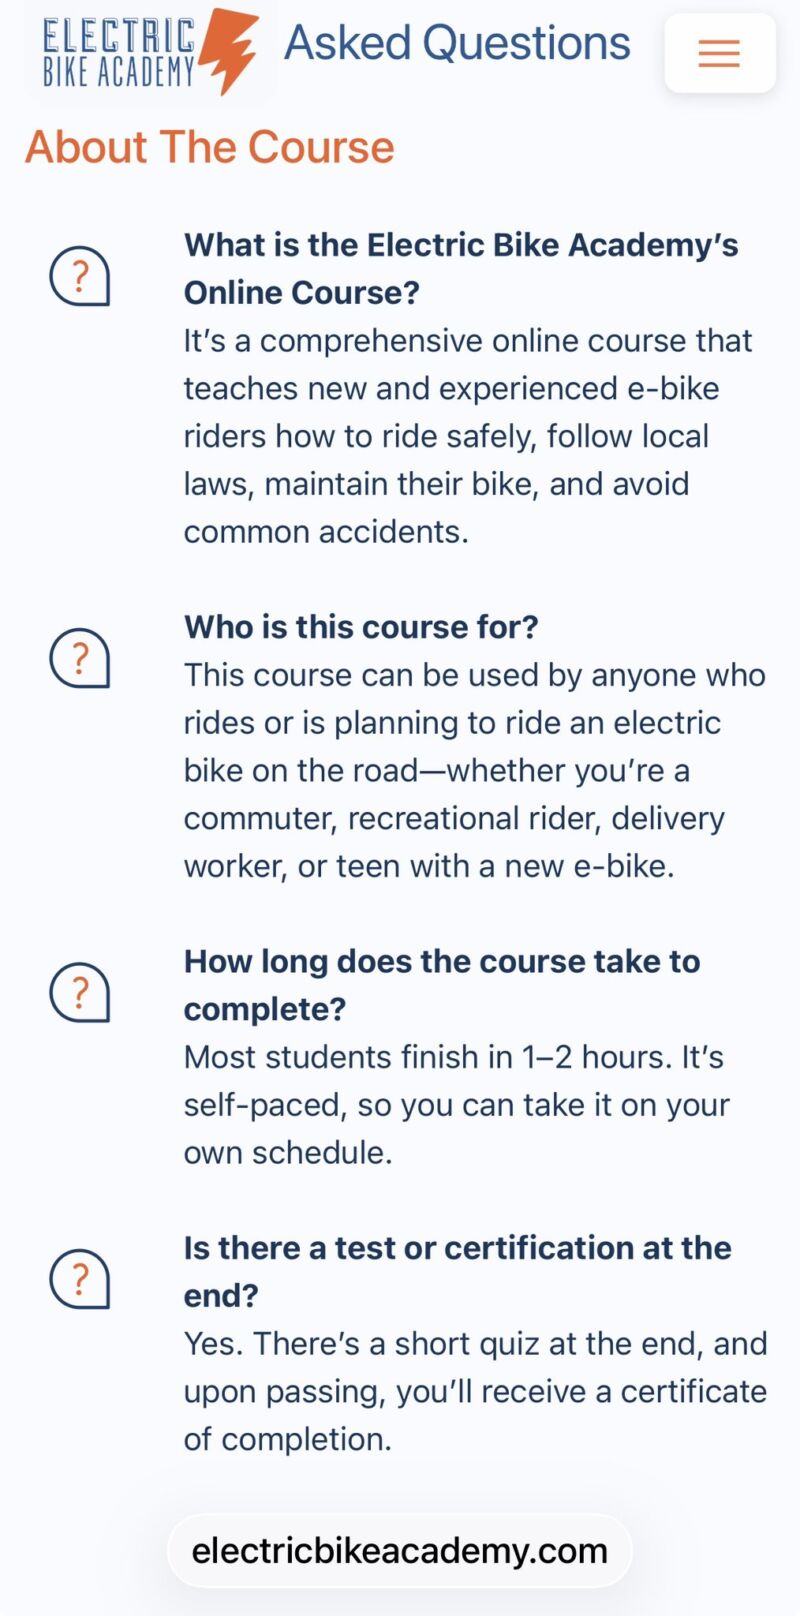Tap the 'short quiz at the end' text

[475, 1343]
